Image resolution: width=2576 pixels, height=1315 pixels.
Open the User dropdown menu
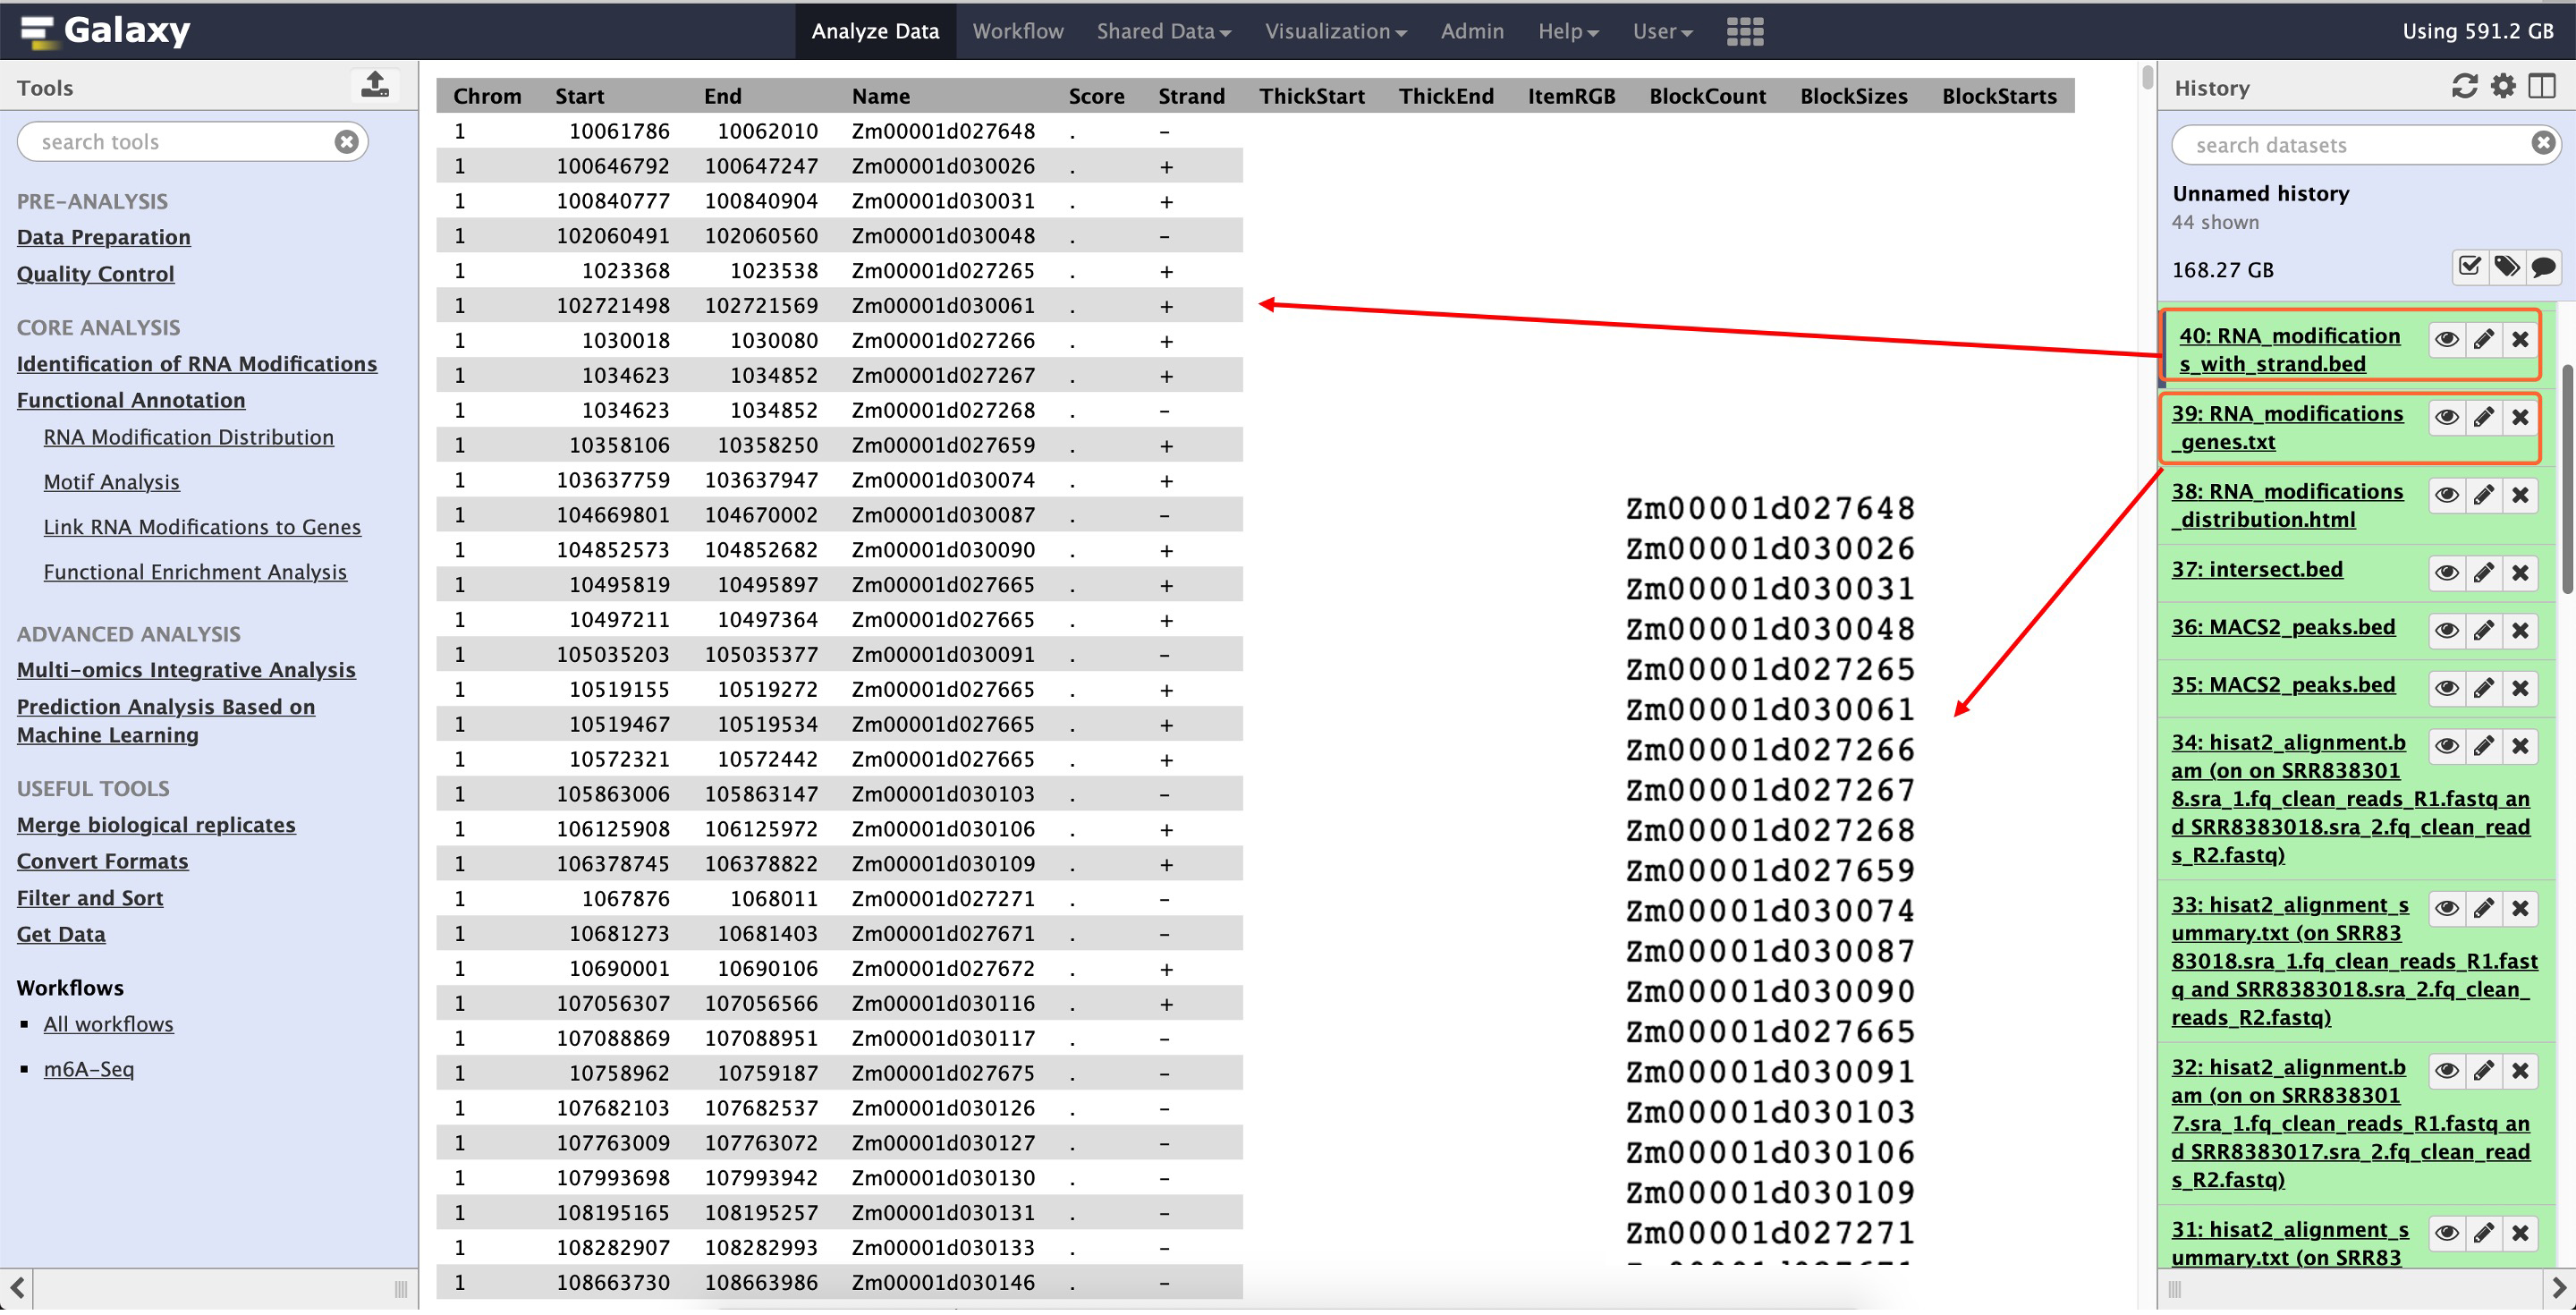[1662, 31]
